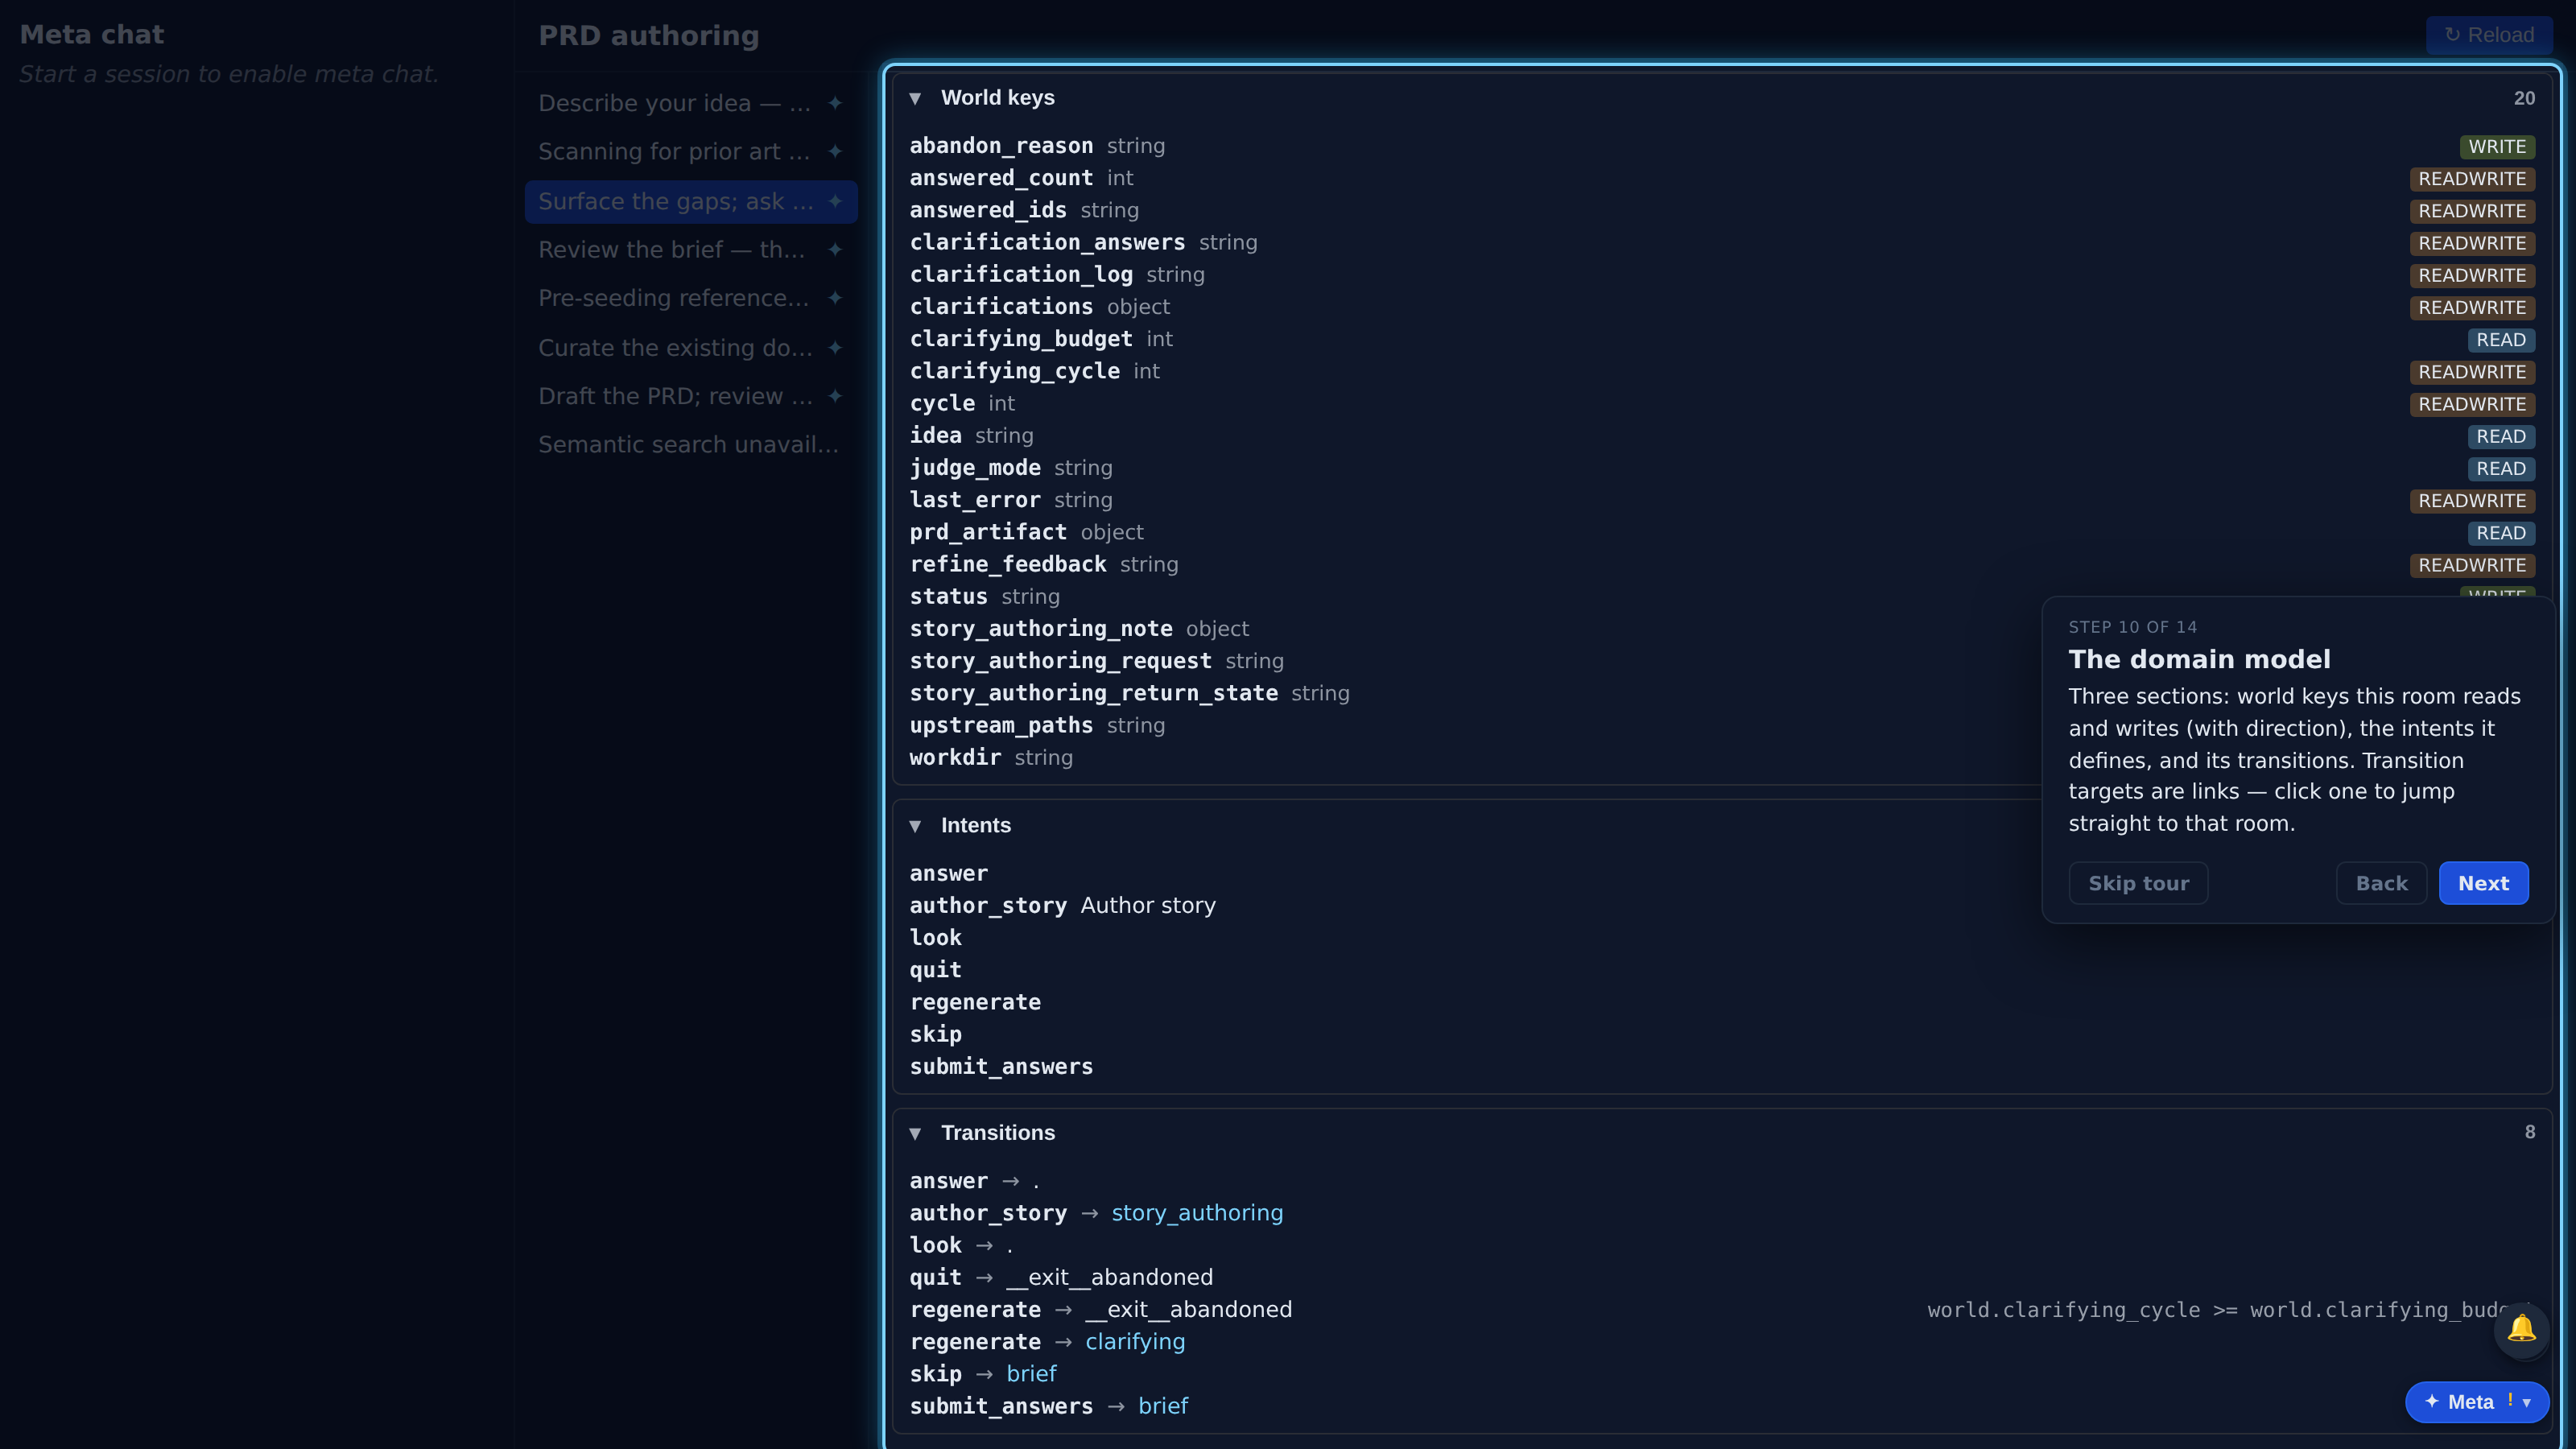The width and height of the screenshot is (2576, 1449).
Task: Click the notification bell icon
Action: click(2521, 1329)
